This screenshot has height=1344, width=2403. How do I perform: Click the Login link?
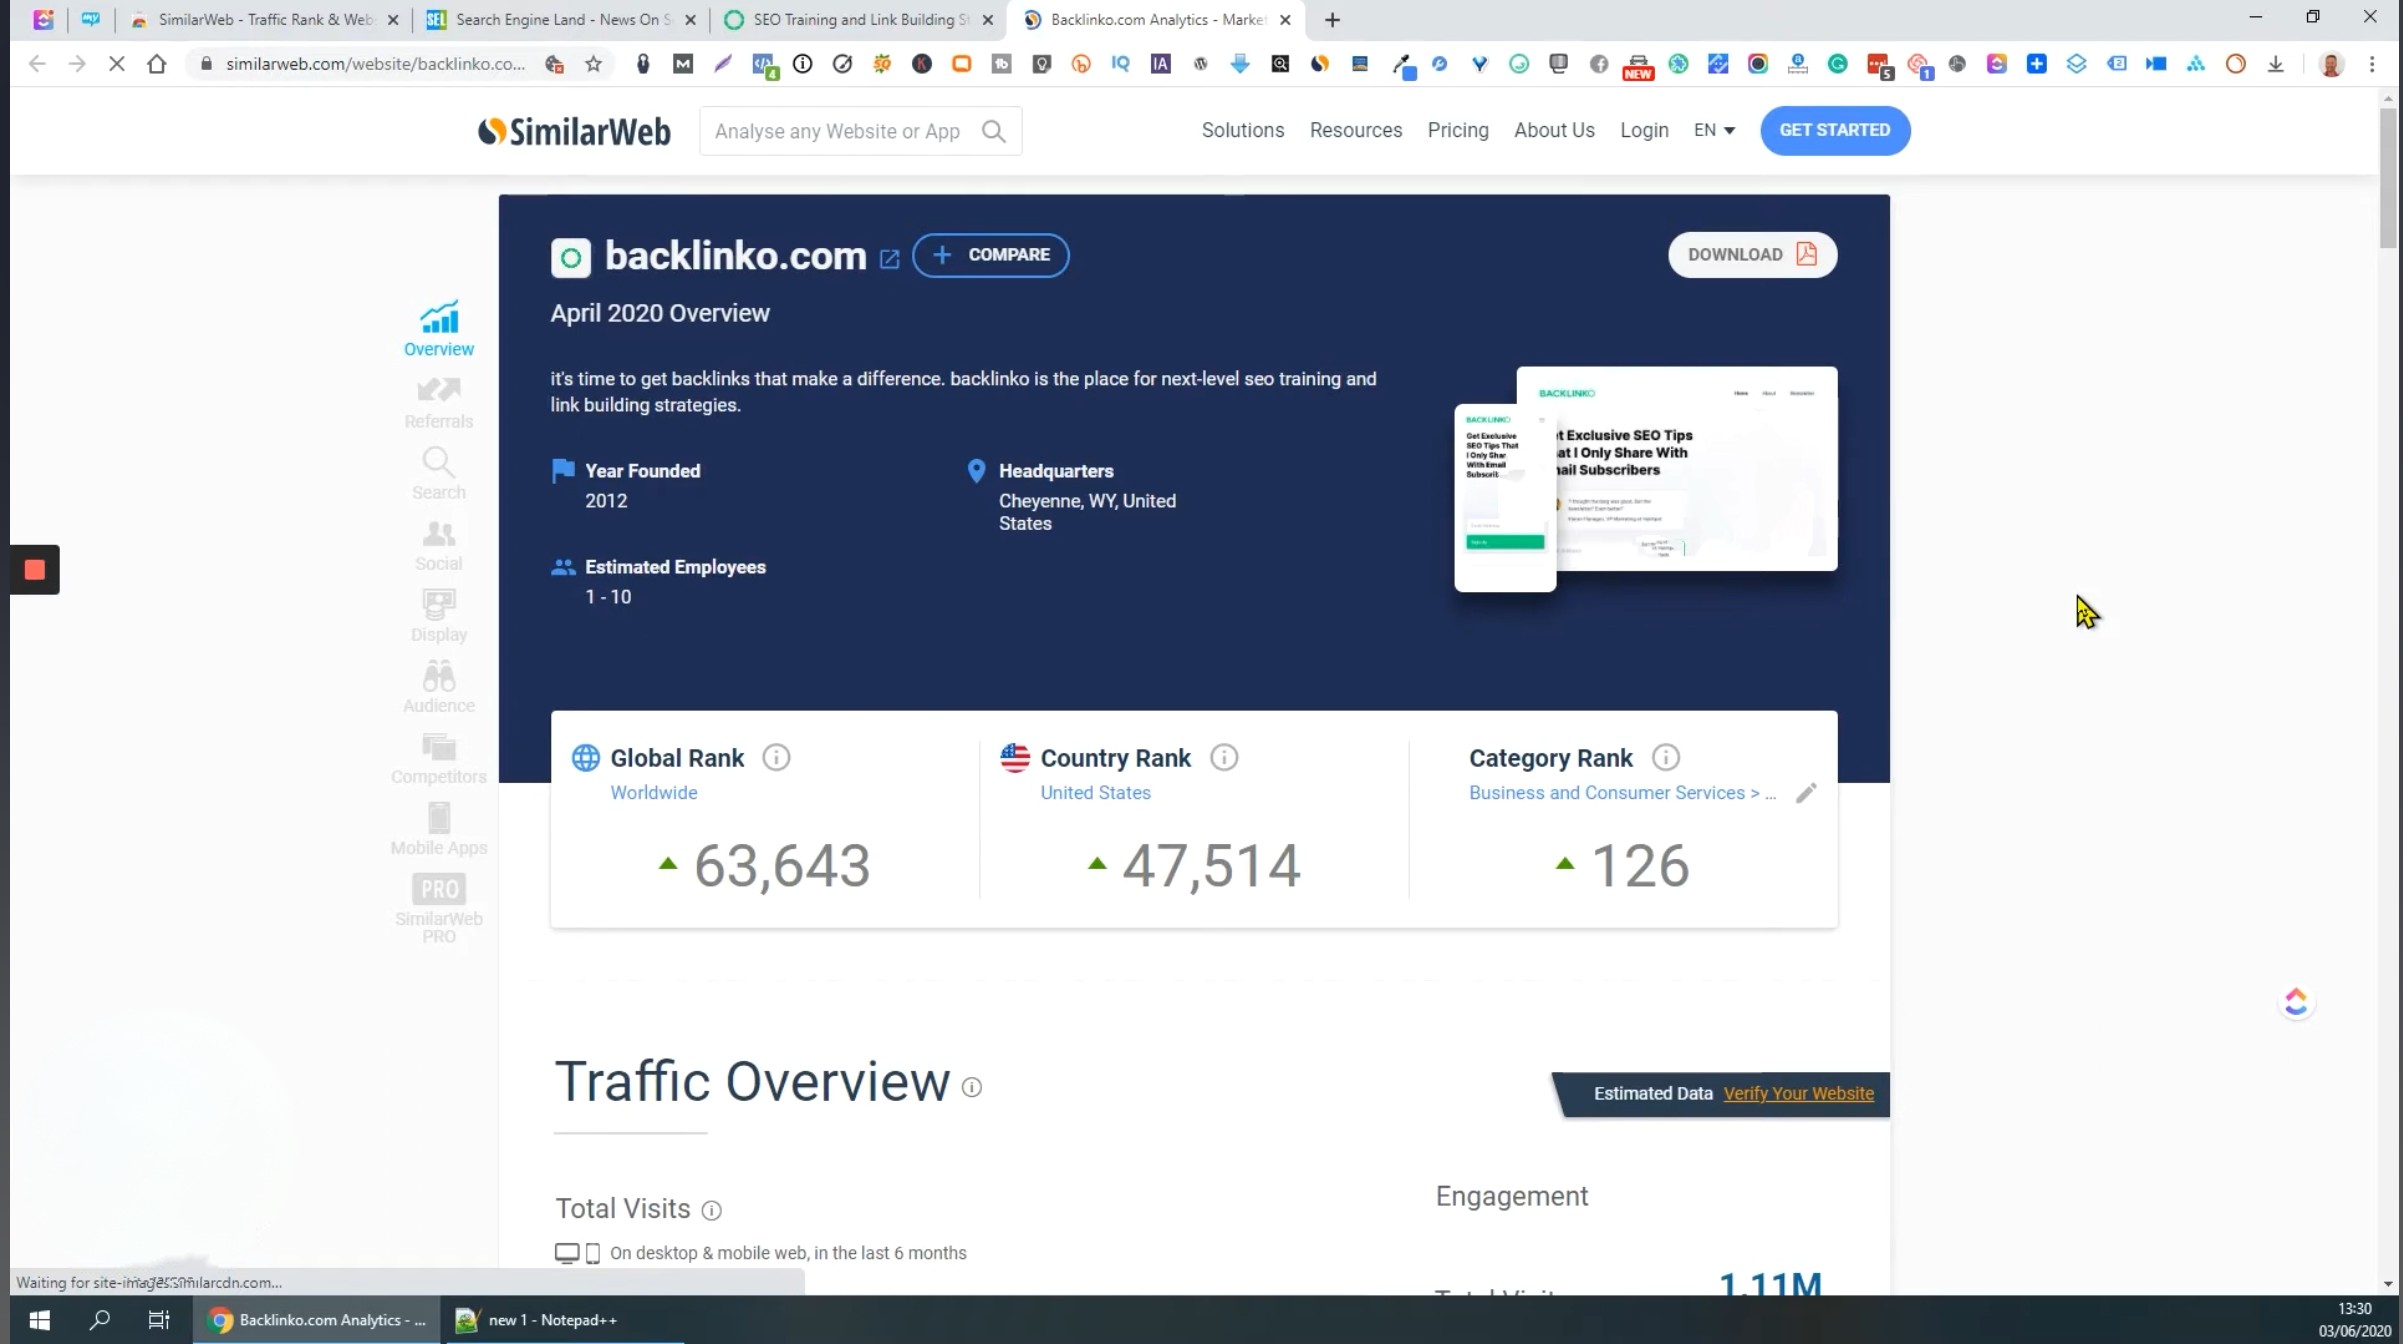coord(1644,130)
